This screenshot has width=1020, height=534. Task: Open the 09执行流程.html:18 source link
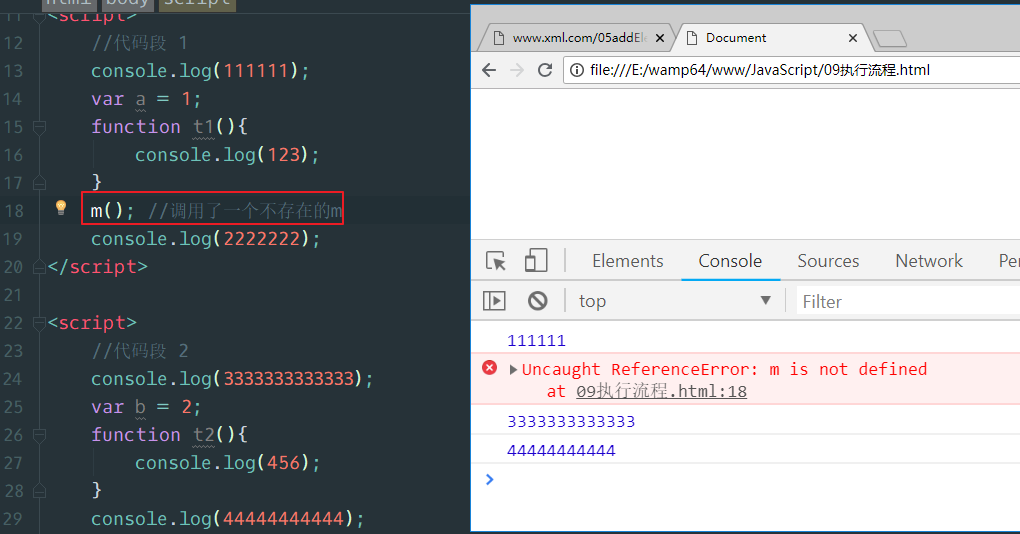coord(661,391)
